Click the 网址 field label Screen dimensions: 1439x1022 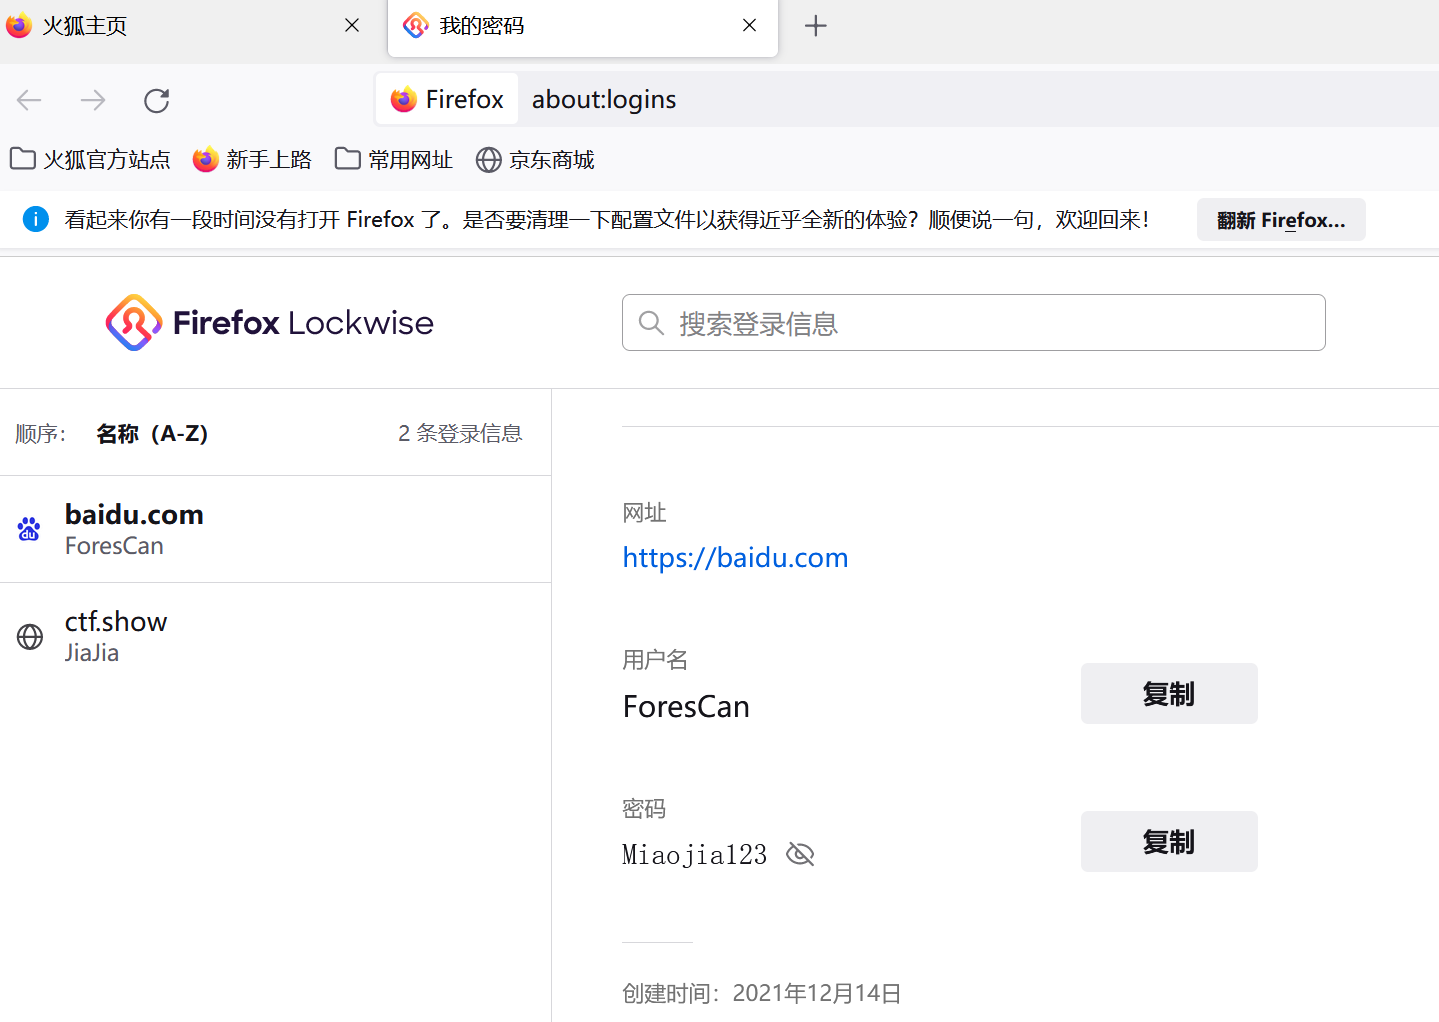tap(644, 513)
